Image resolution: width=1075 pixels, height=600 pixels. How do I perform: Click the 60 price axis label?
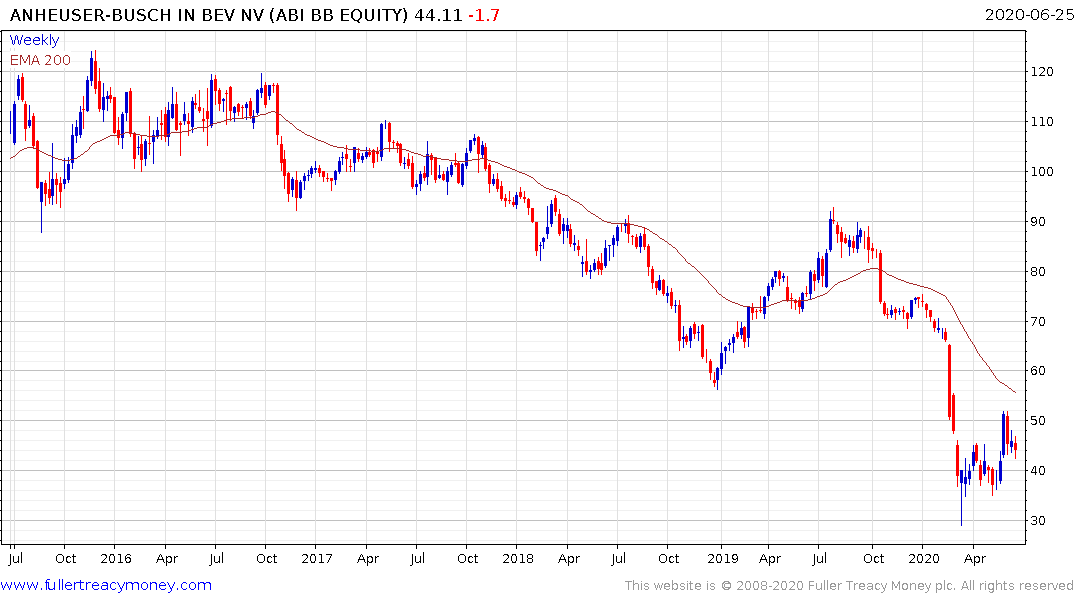1038,371
